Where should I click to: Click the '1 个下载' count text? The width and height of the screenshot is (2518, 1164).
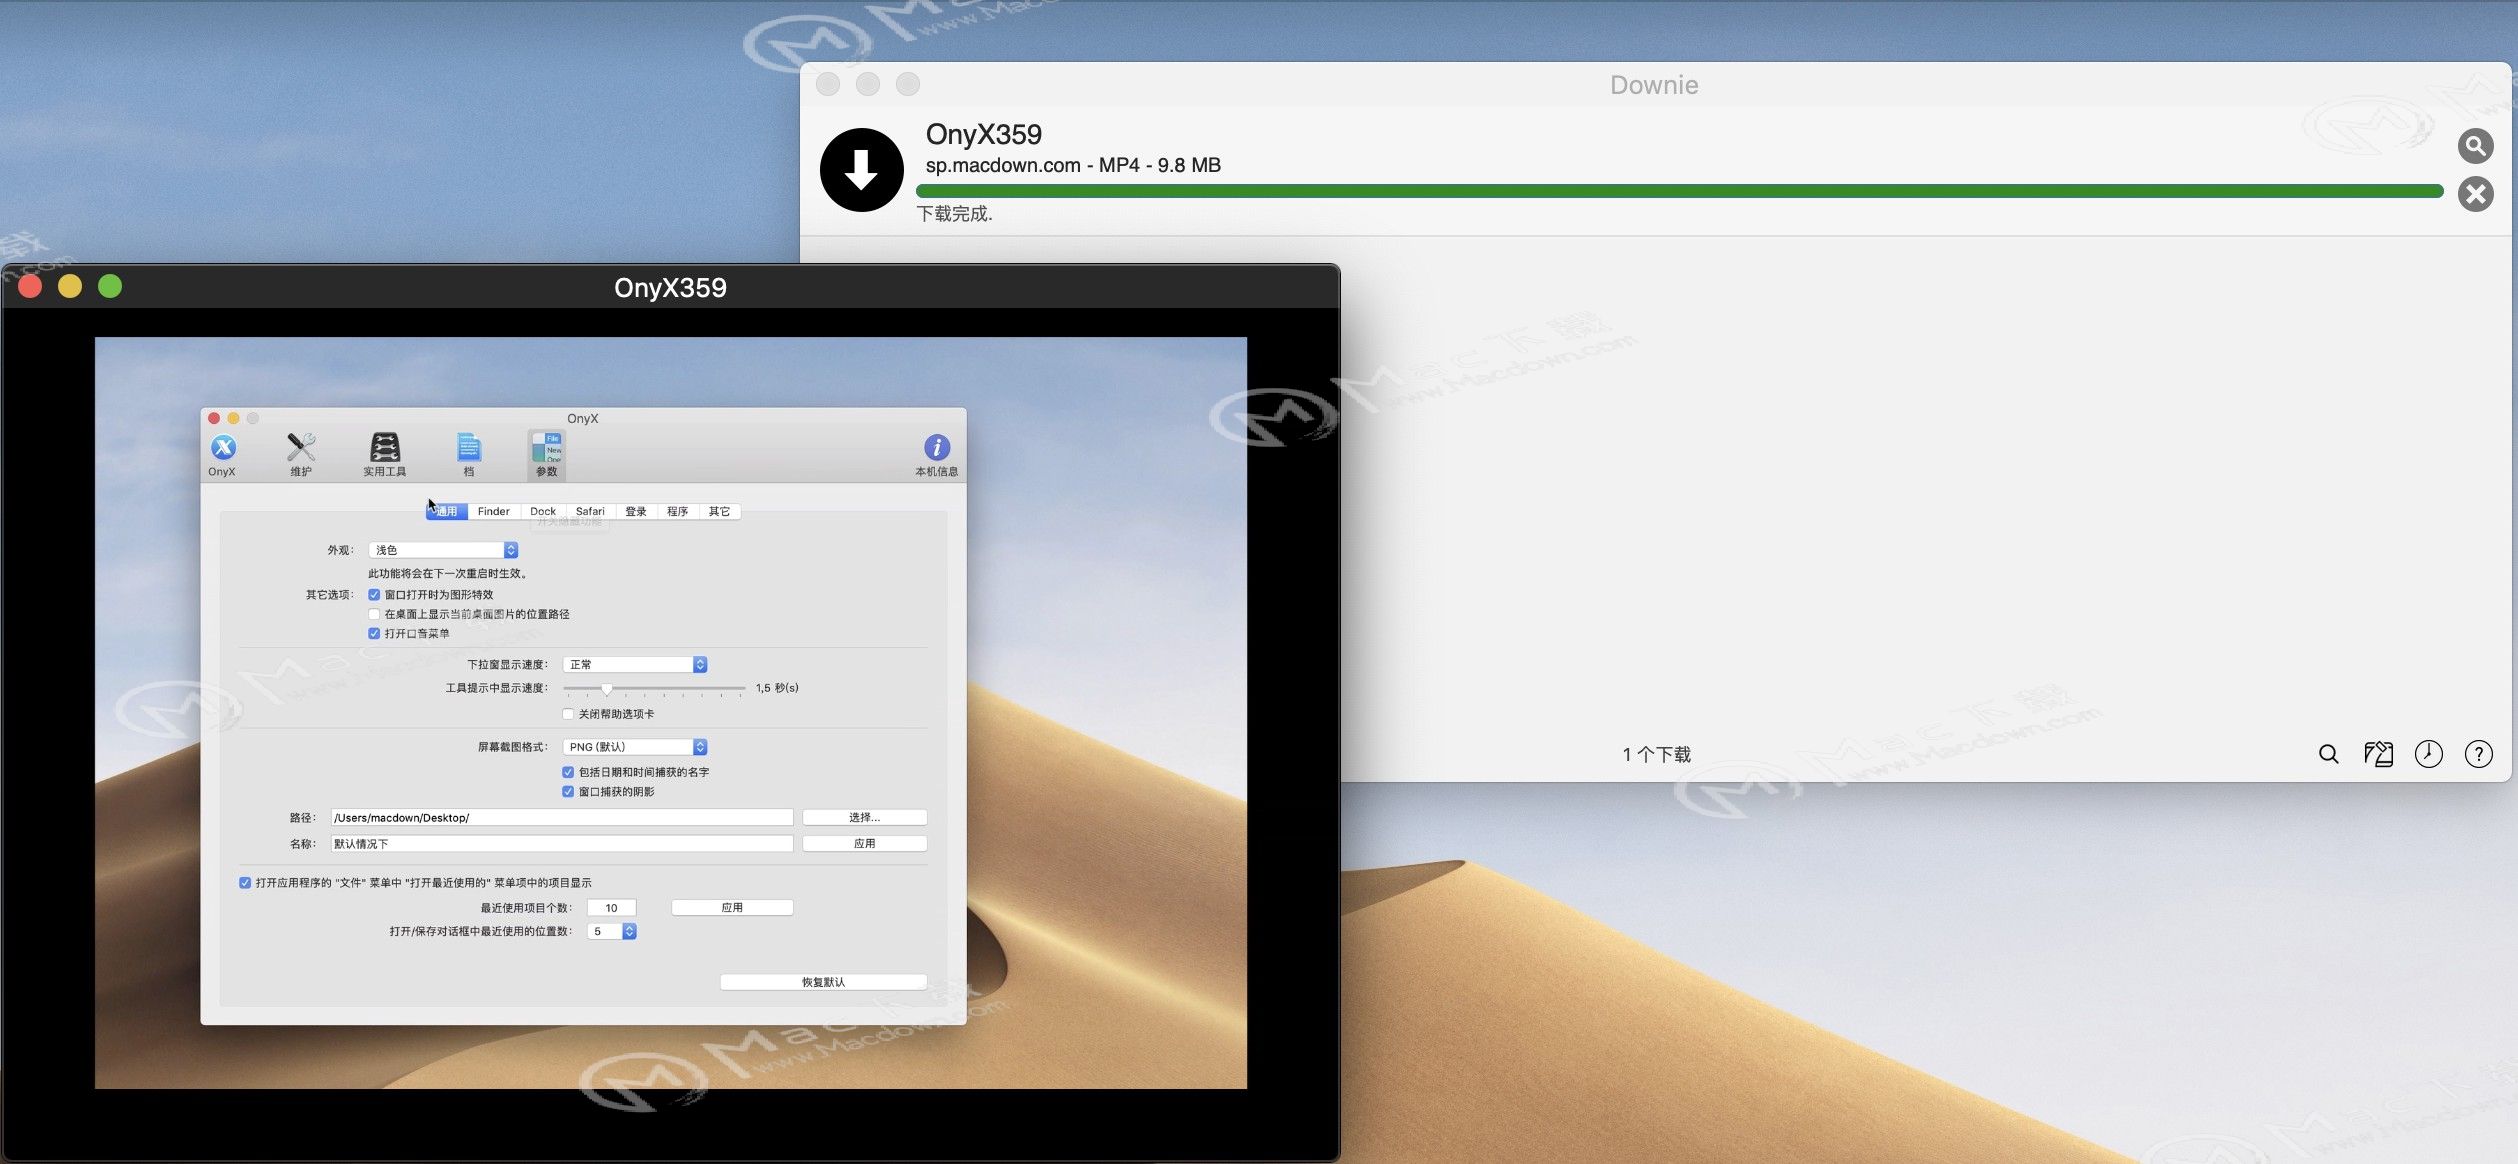point(1657,754)
